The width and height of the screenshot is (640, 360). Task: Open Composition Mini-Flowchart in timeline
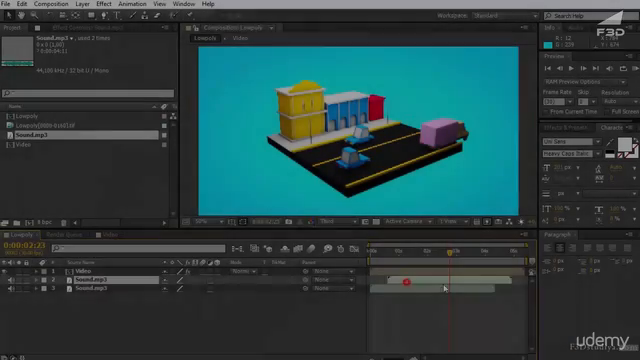[237, 249]
